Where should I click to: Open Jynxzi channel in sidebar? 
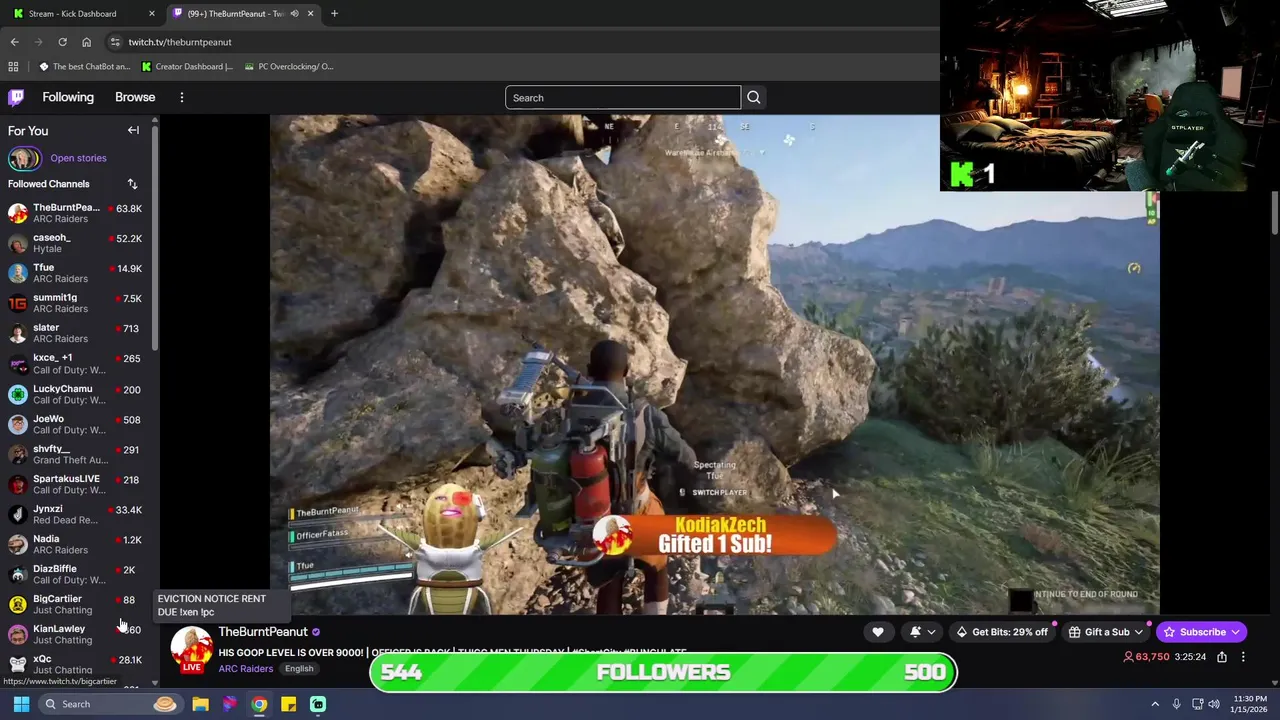76,514
